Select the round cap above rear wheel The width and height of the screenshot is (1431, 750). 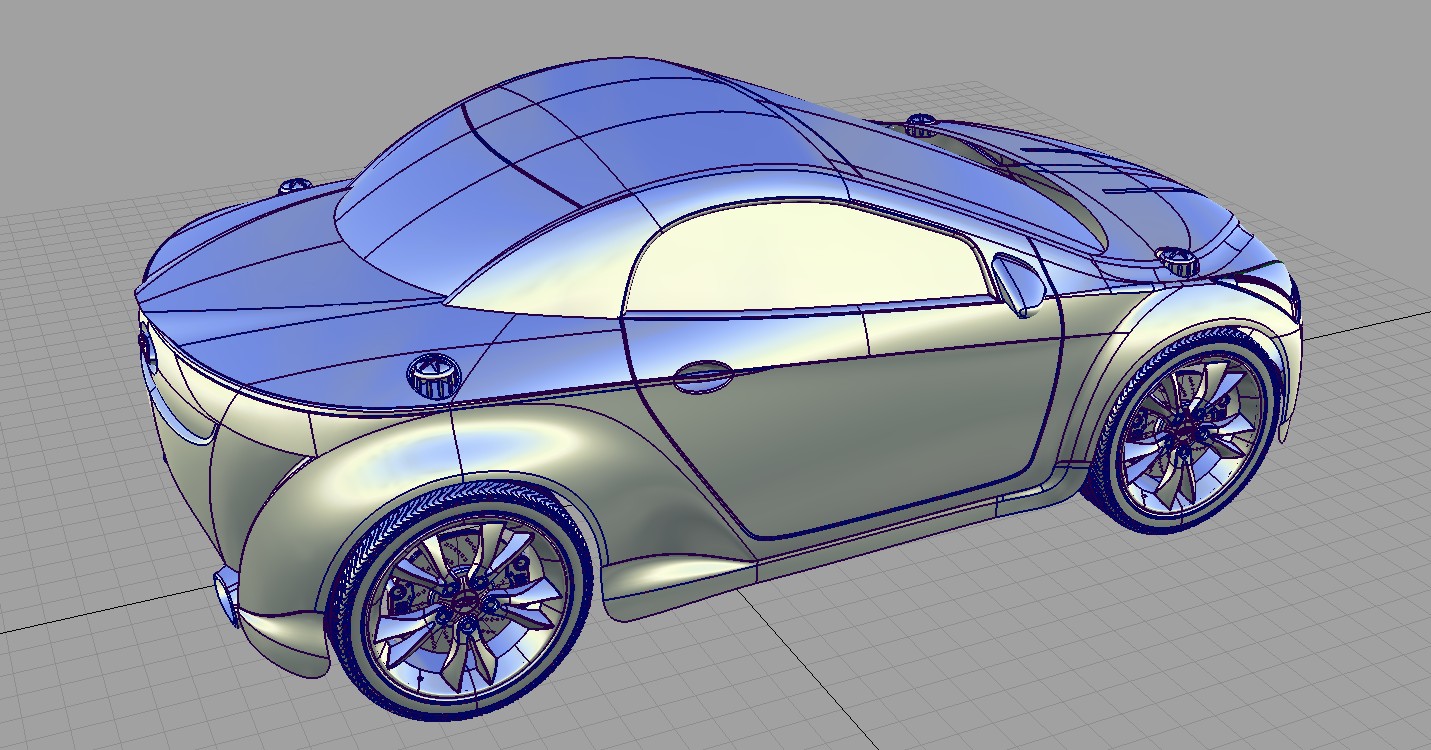(x=434, y=375)
